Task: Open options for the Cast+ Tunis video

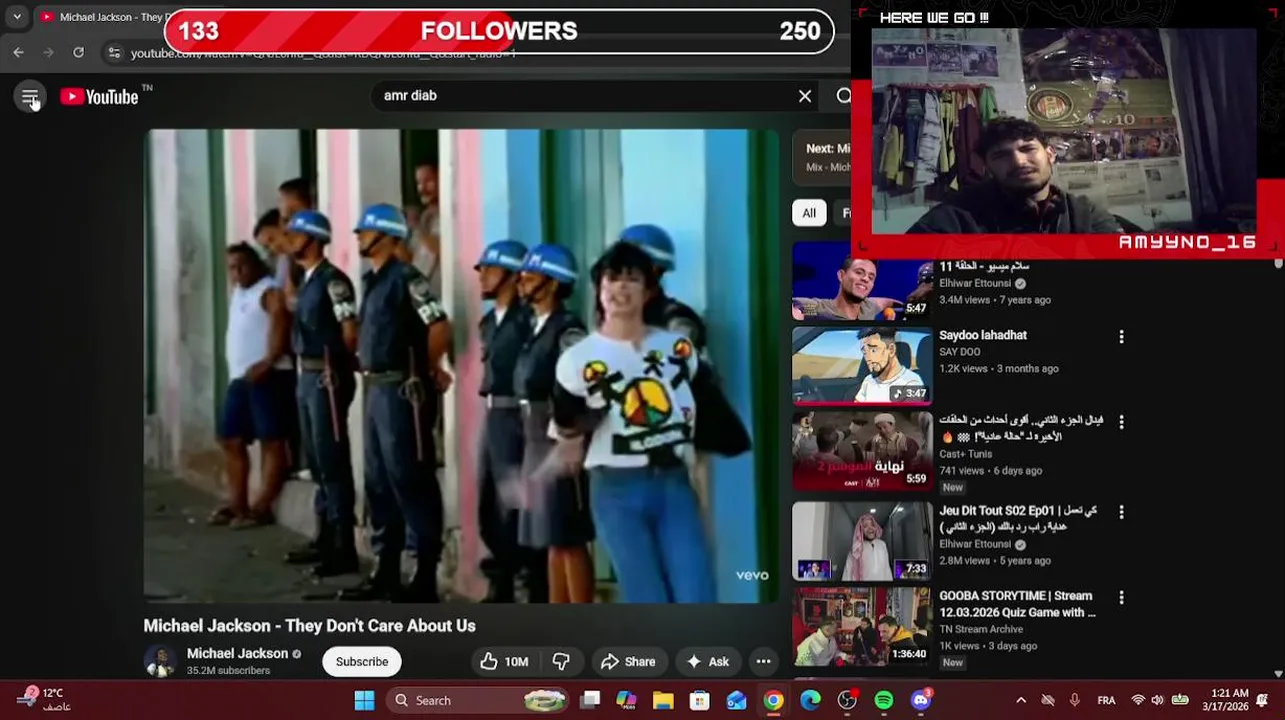Action: [x=1121, y=422]
